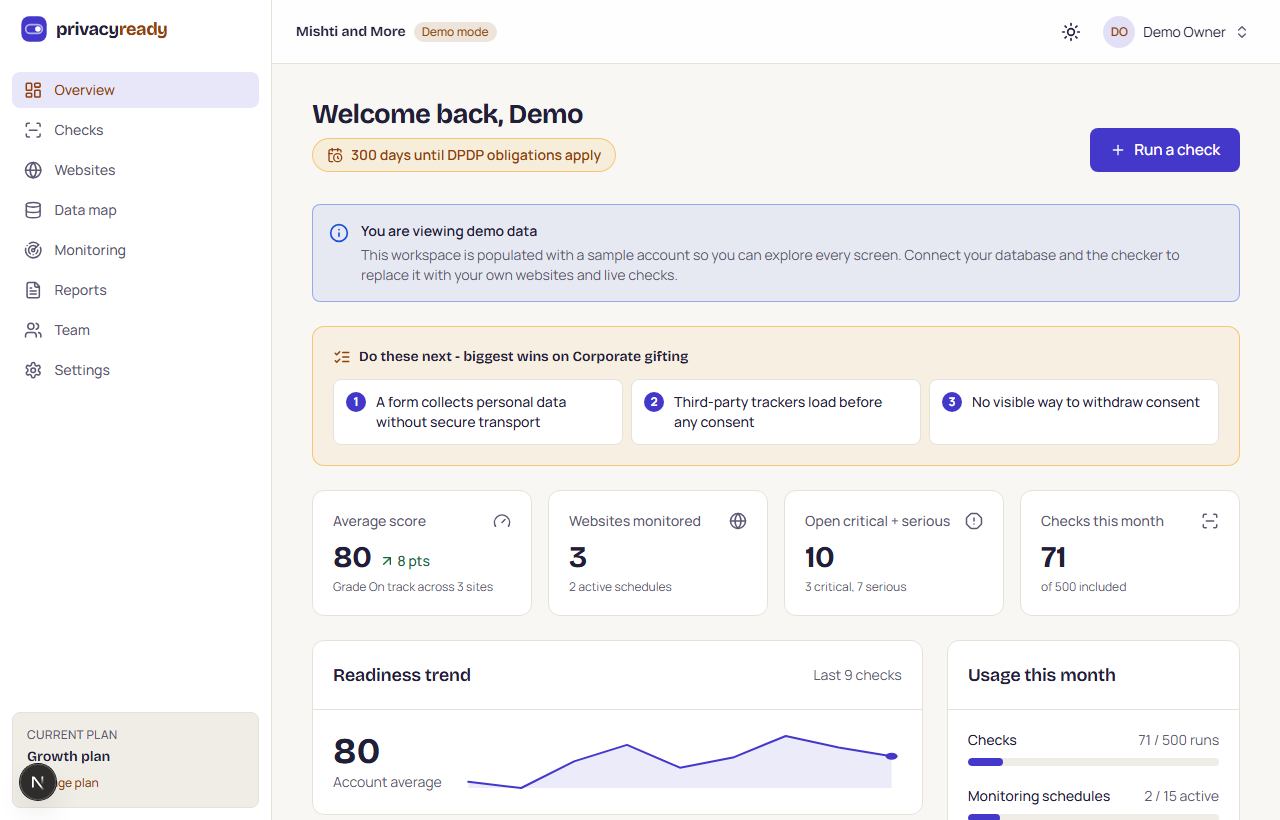Click the DO avatar circle
The height and width of the screenshot is (820, 1280).
coord(1119,32)
